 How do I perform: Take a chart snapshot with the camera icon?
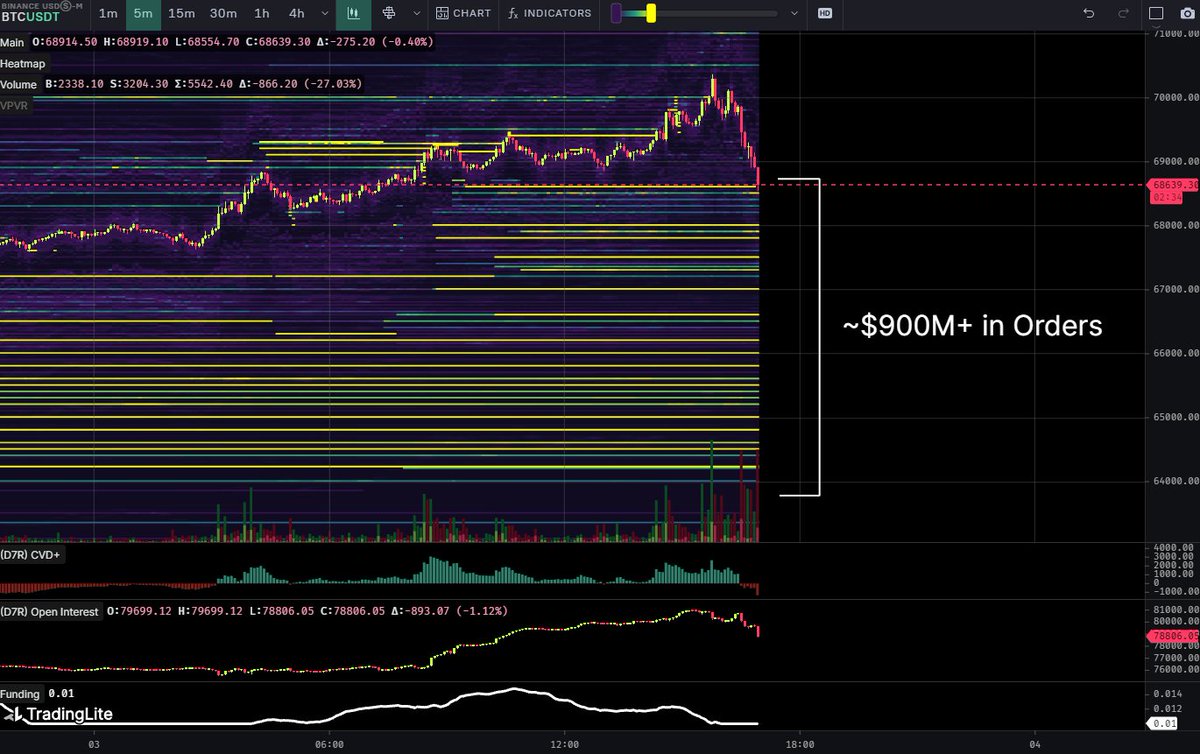coord(1186,12)
